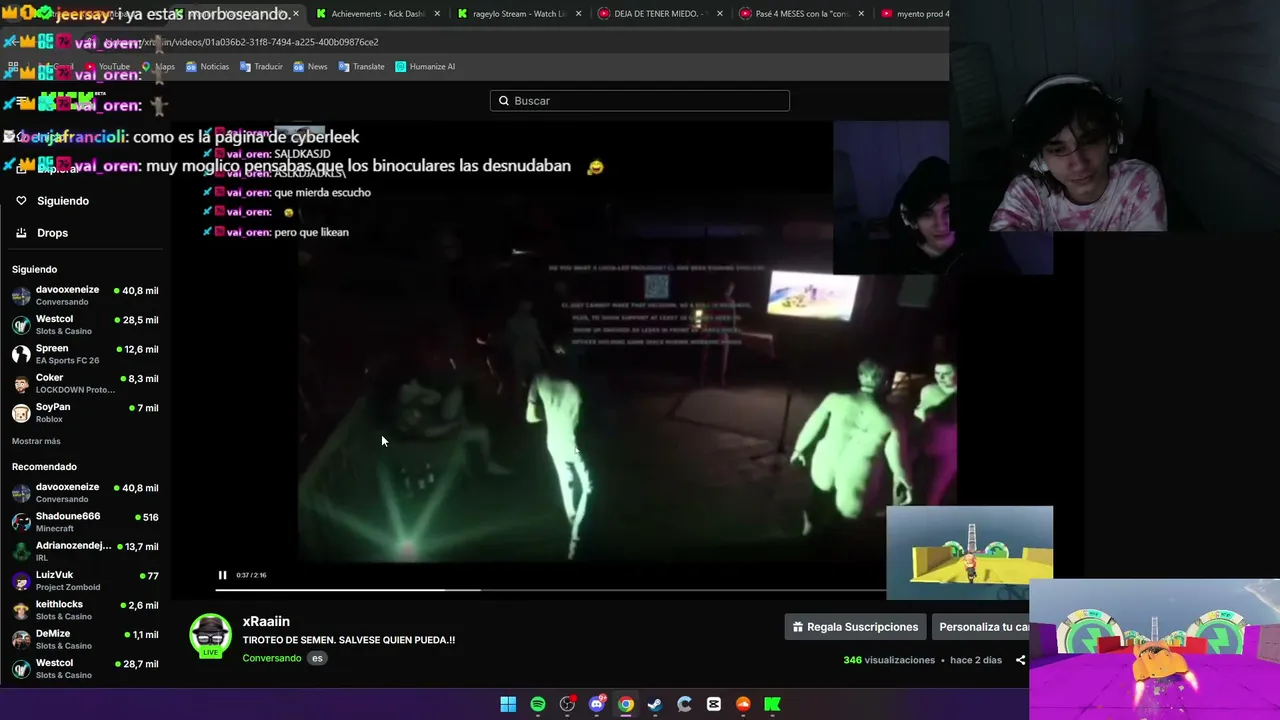Open the Humanize AI bookmark
Viewport: 1280px width, 720px height.
(425, 67)
